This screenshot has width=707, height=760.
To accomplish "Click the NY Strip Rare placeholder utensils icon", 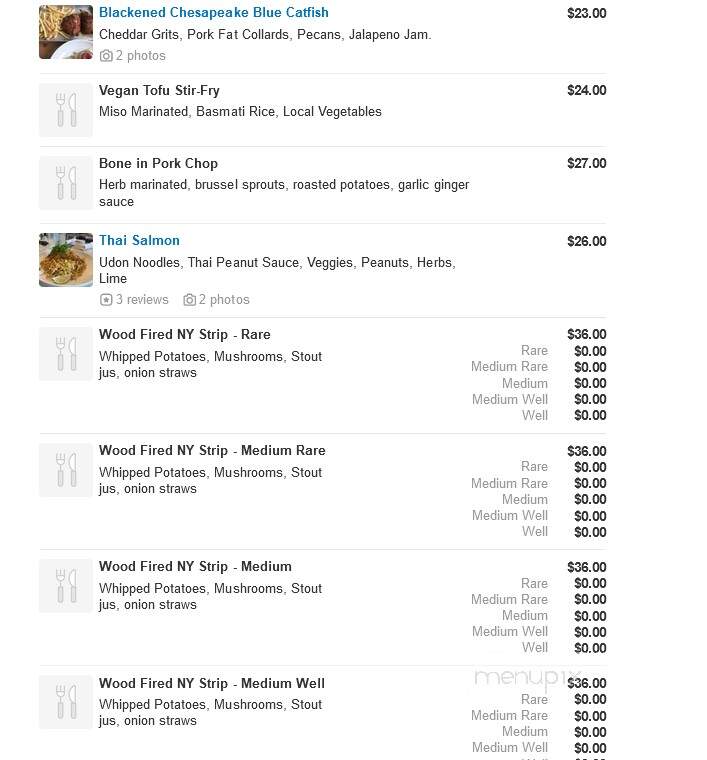I will (66, 354).
